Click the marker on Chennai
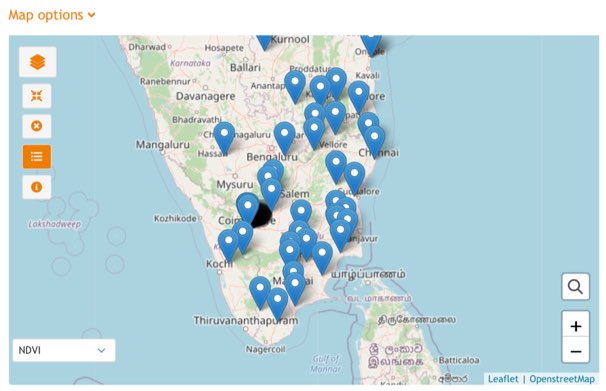 coord(374,141)
